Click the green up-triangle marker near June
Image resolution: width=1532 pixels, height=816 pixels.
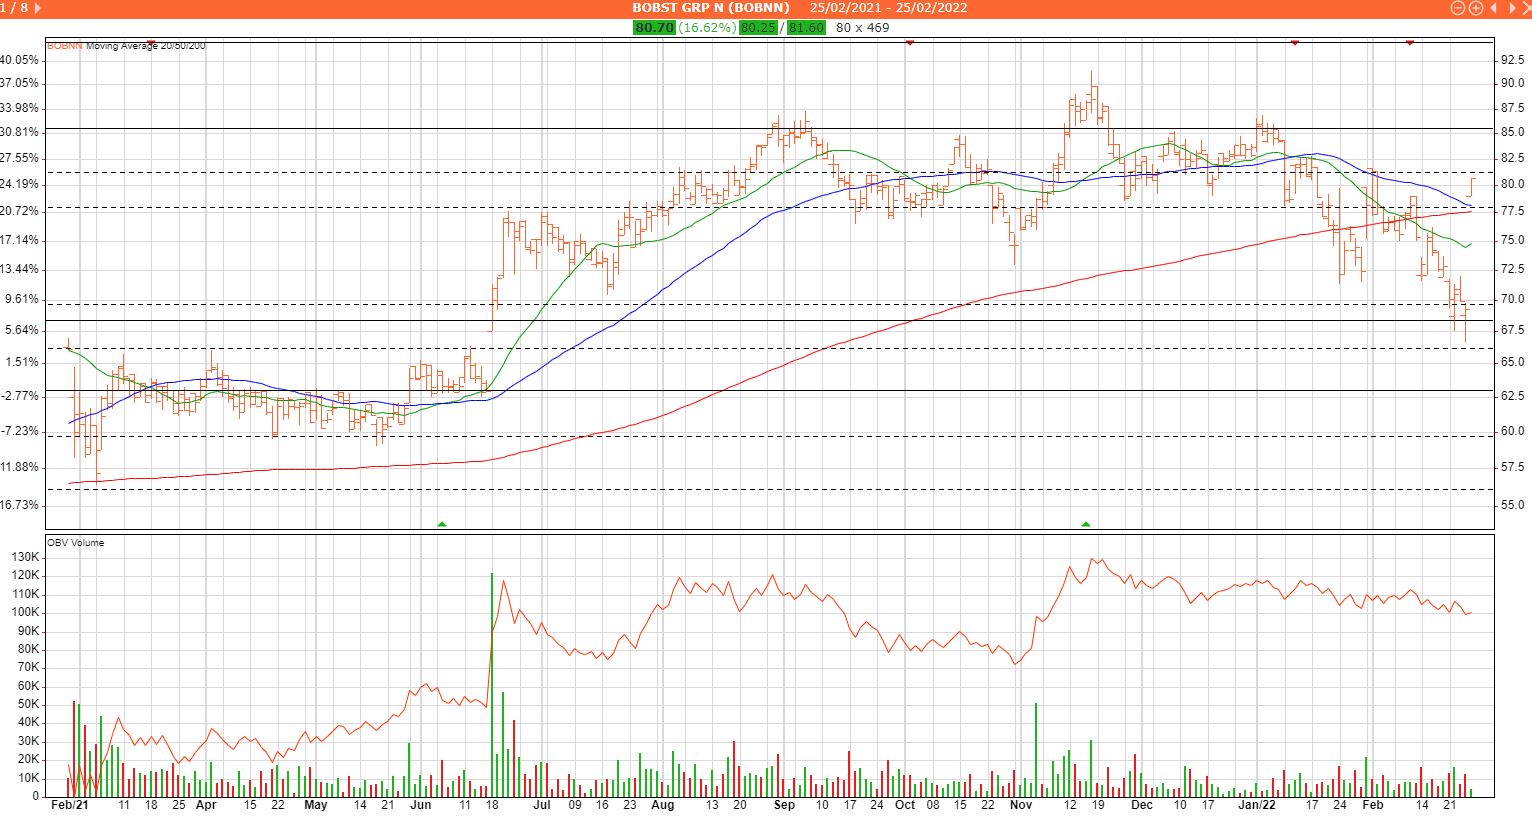pyautogui.click(x=441, y=523)
